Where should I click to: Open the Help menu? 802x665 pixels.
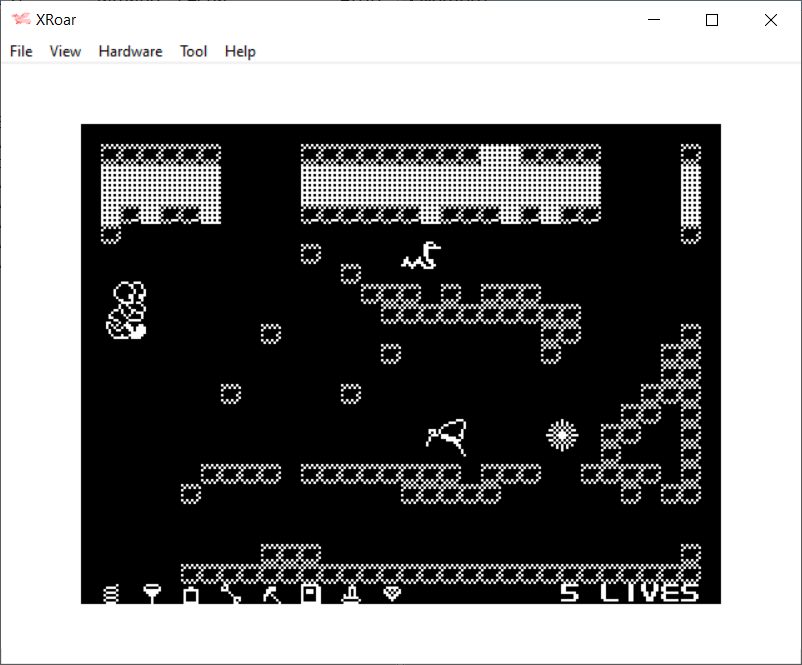tap(240, 51)
